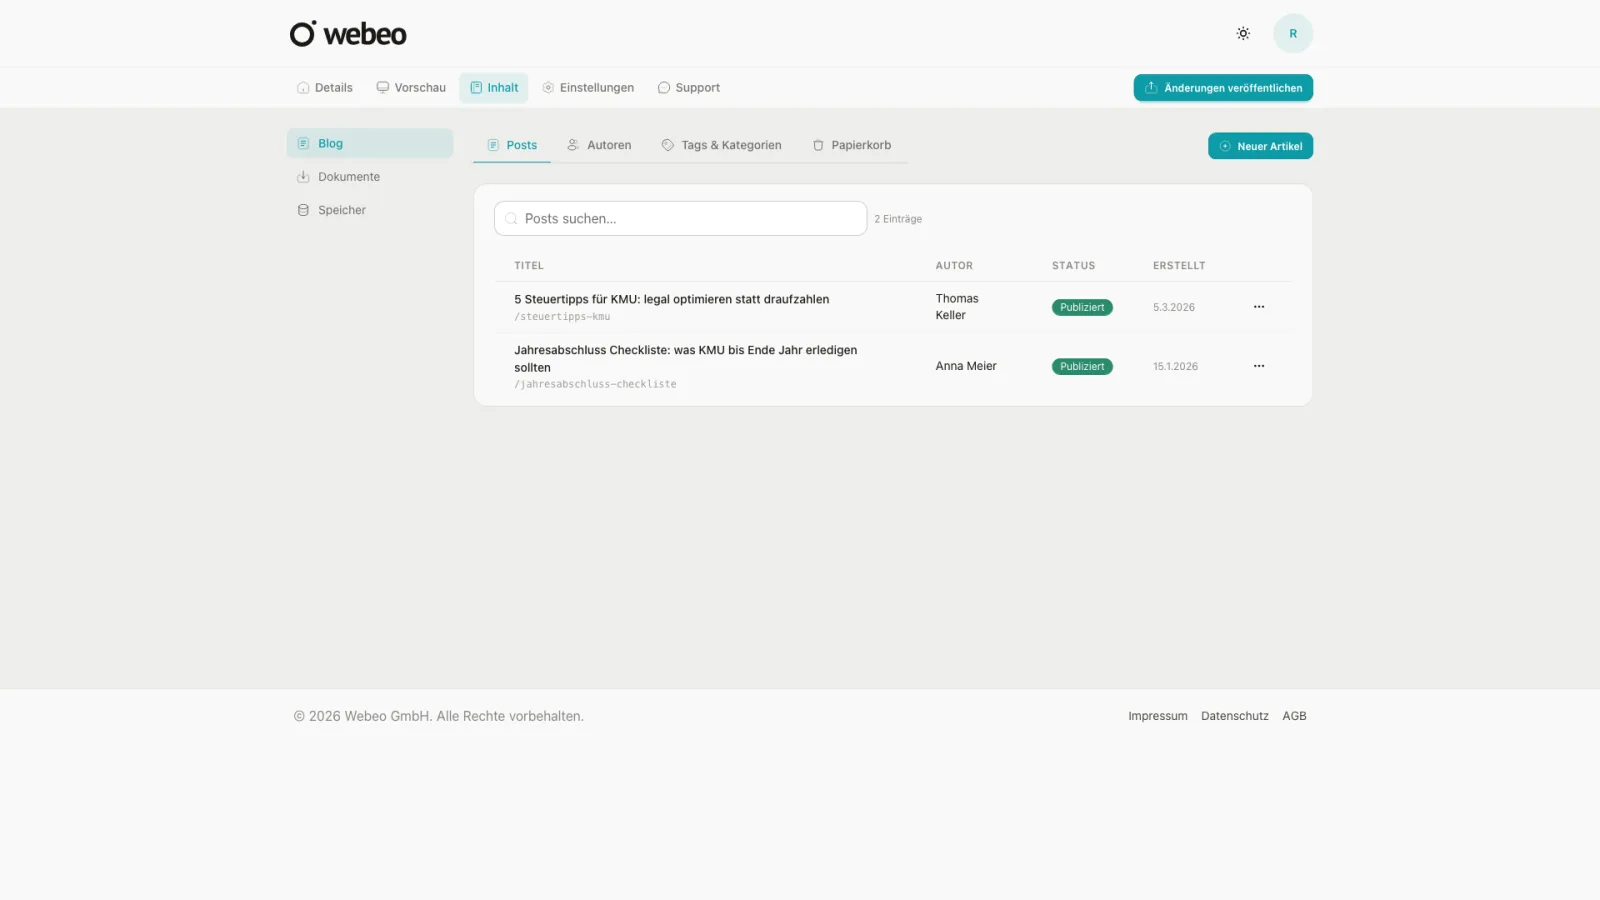This screenshot has width=1600, height=900.
Task: Click the date 5.3.2026
Action: (1174, 307)
